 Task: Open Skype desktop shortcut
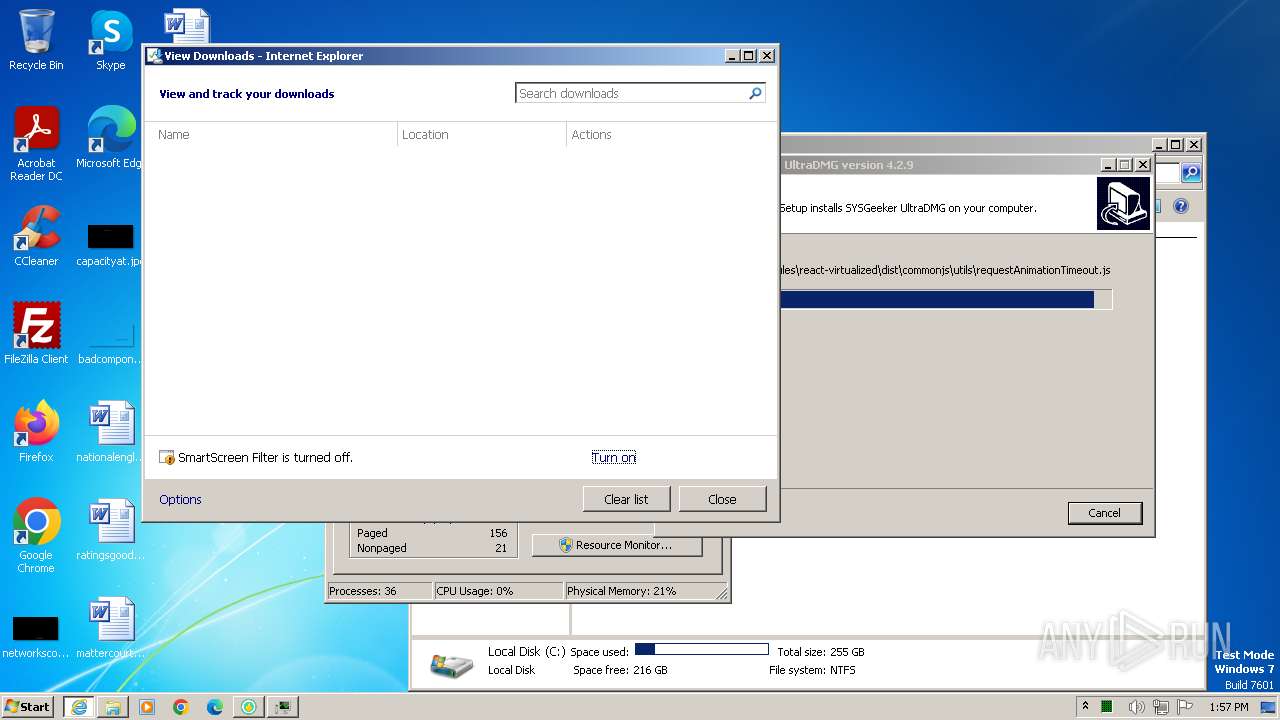coord(110,40)
